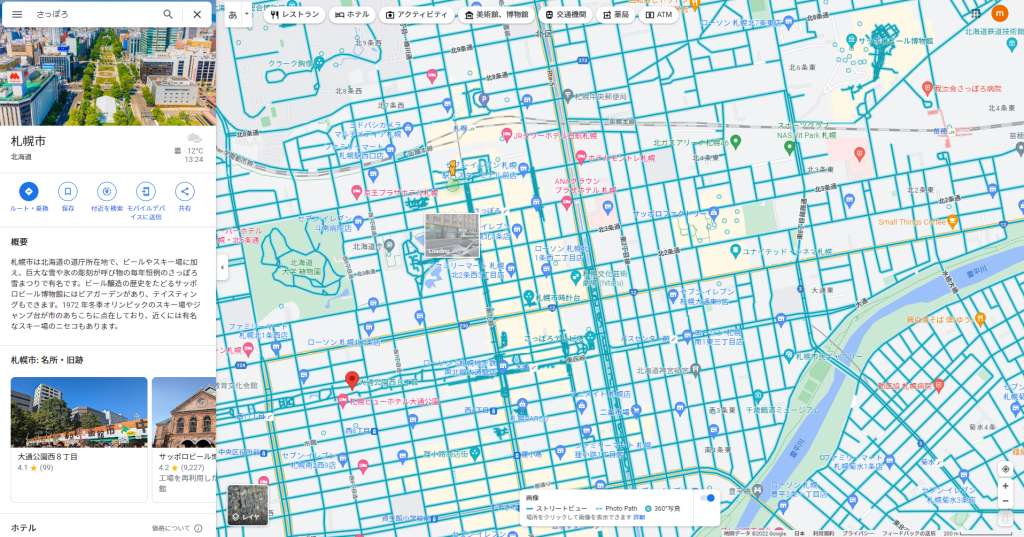Click the 北海道庁 marker
The image size is (1024, 537).
(x=389, y=246)
